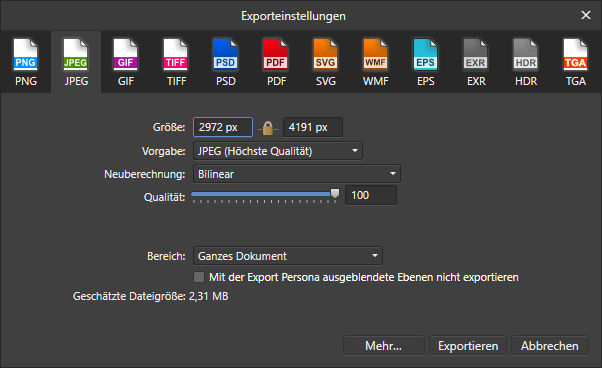The image size is (602, 368).
Task: Click the Qualität slider handle
Action: coord(335,193)
